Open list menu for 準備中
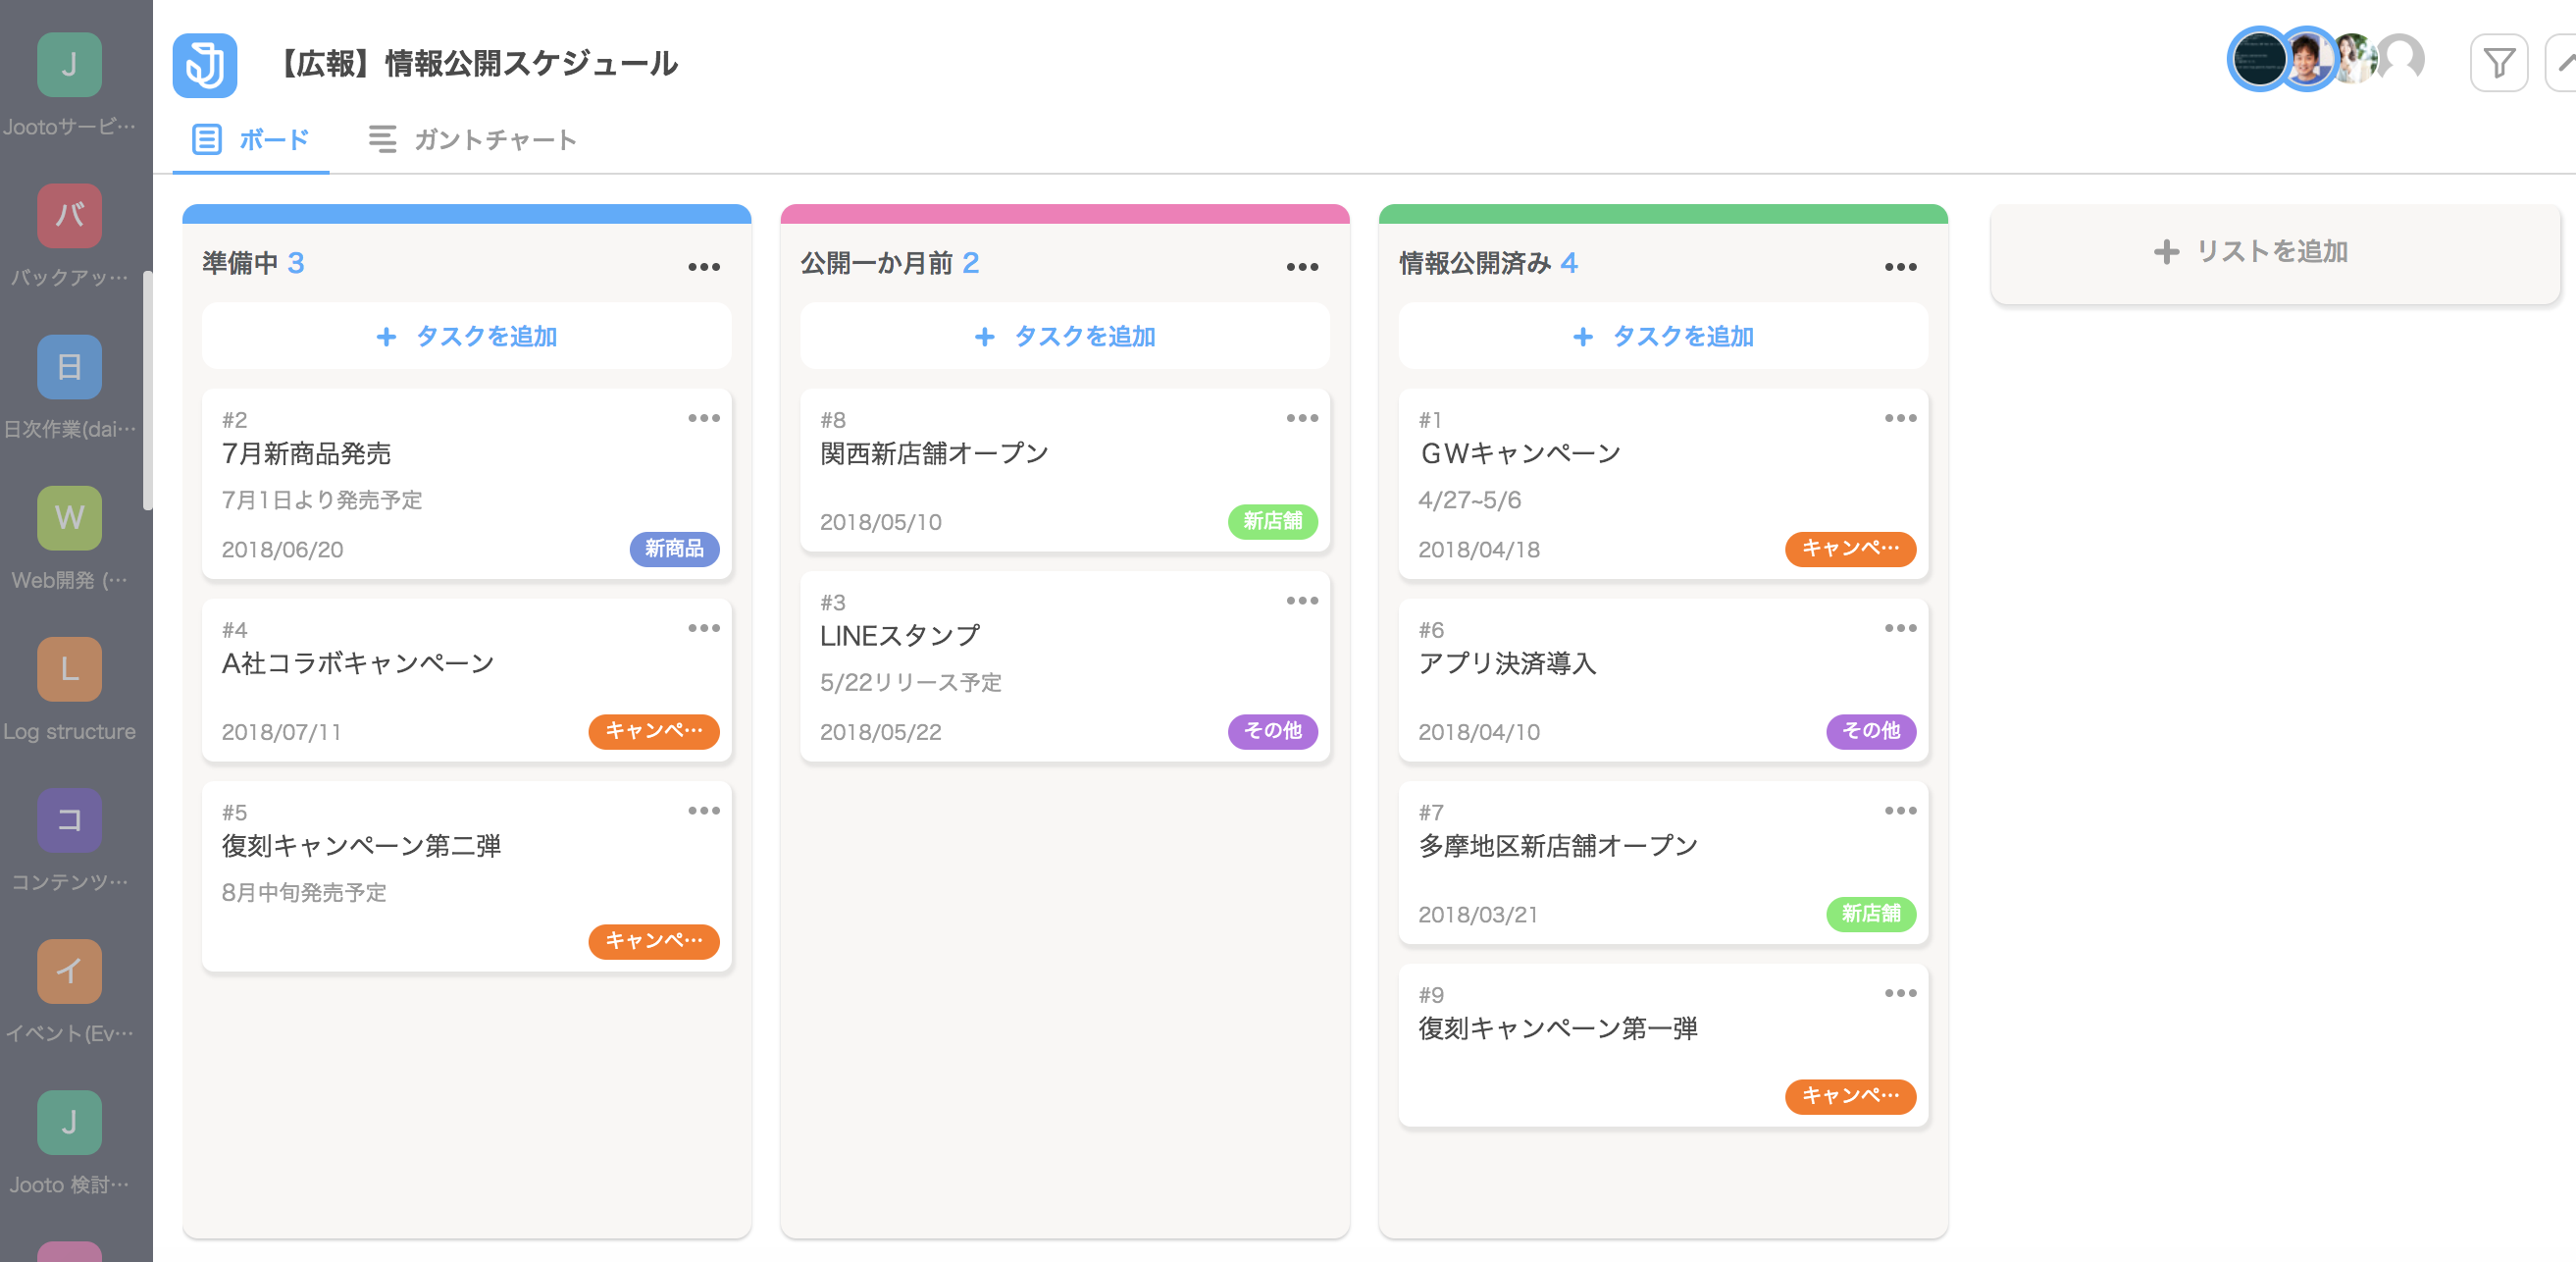Screen dimensions: 2576x1262 pyautogui.click(x=704, y=267)
